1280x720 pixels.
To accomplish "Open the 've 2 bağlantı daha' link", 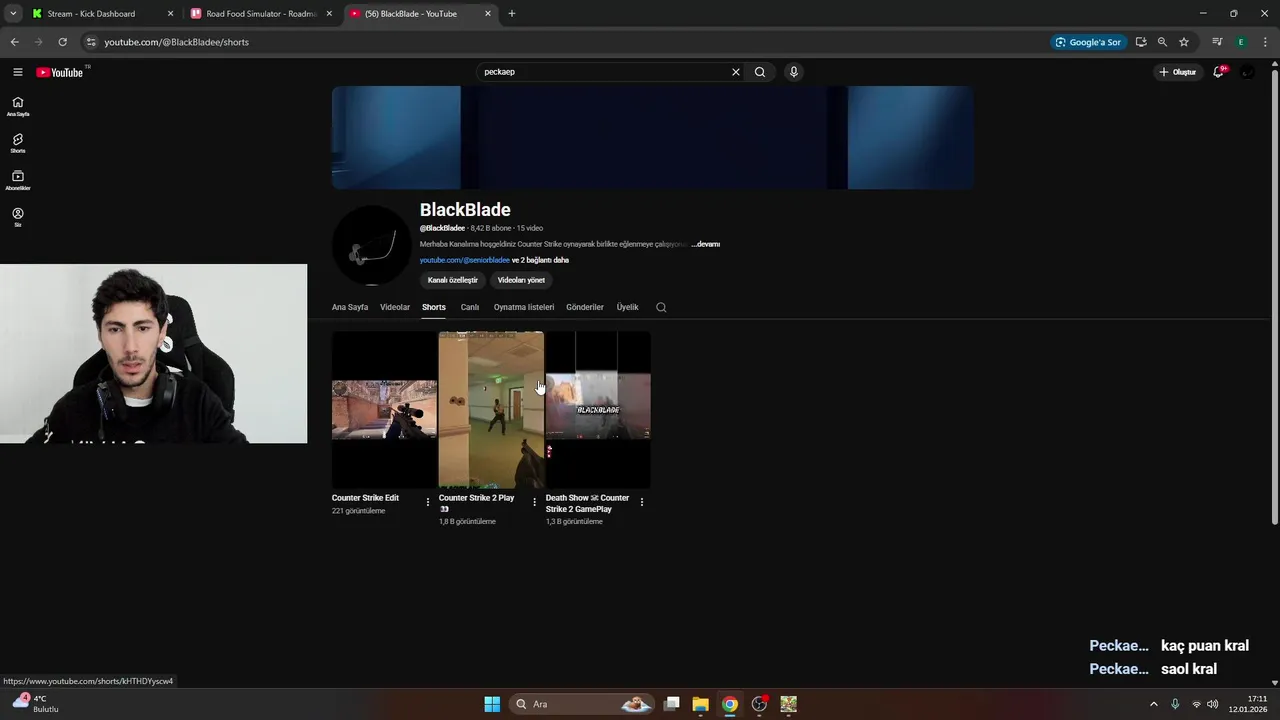I will (540, 260).
